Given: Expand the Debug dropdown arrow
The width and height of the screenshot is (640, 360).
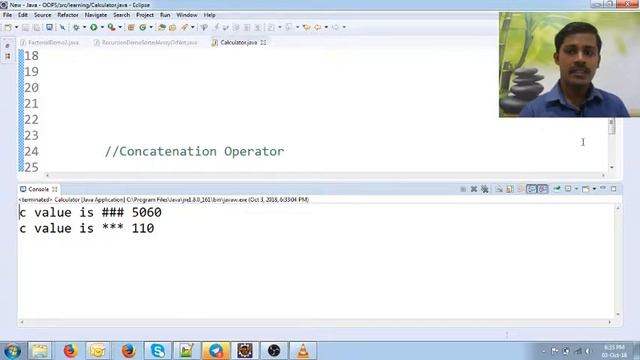Looking at the screenshot, I should click(x=84, y=27).
